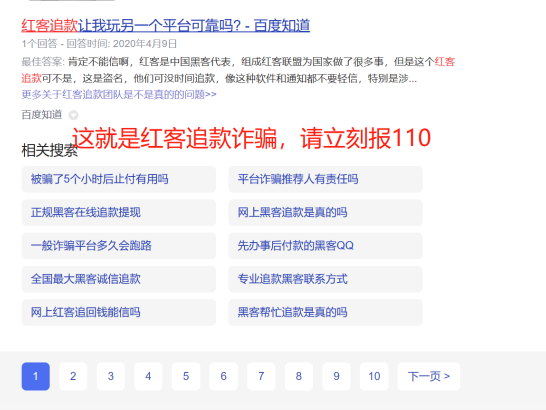The width and height of the screenshot is (546, 410).
Task: Go to results page 7
Action: pyautogui.click(x=261, y=376)
